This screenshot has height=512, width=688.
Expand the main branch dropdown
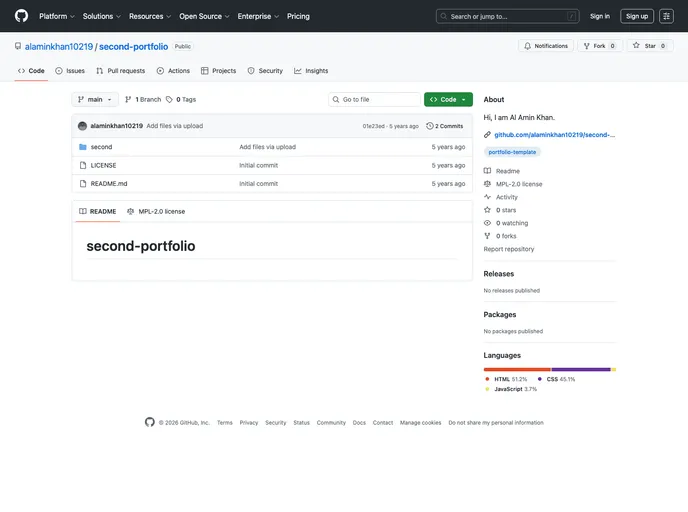tap(95, 100)
